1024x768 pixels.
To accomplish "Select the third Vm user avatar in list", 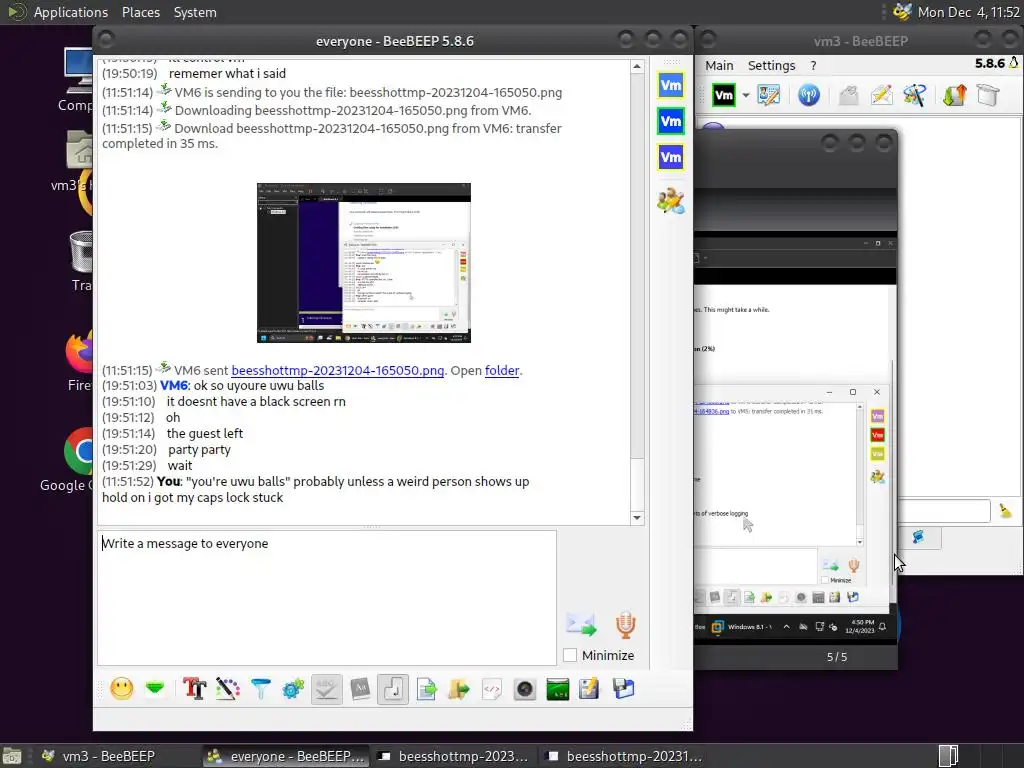I will pyautogui.click(x=671, y=157).
